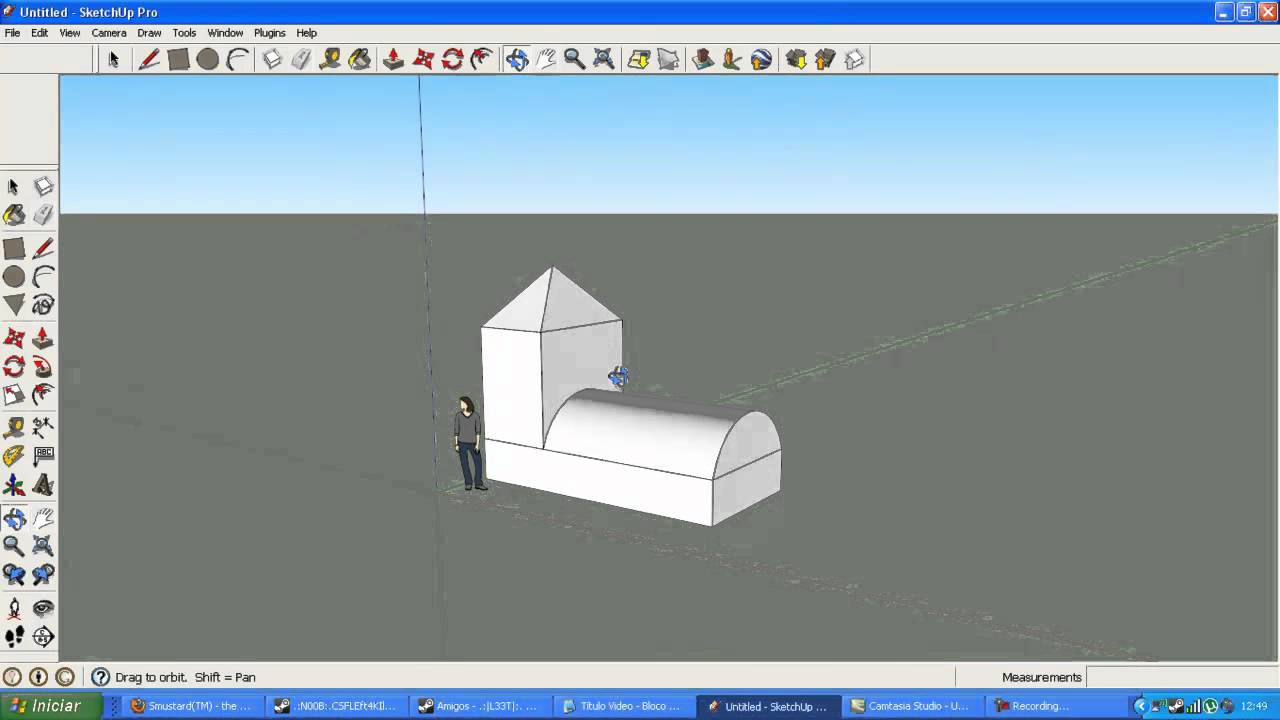Go to the Previous camera view
Screen dimensions: 1280x720
[14, 574]
